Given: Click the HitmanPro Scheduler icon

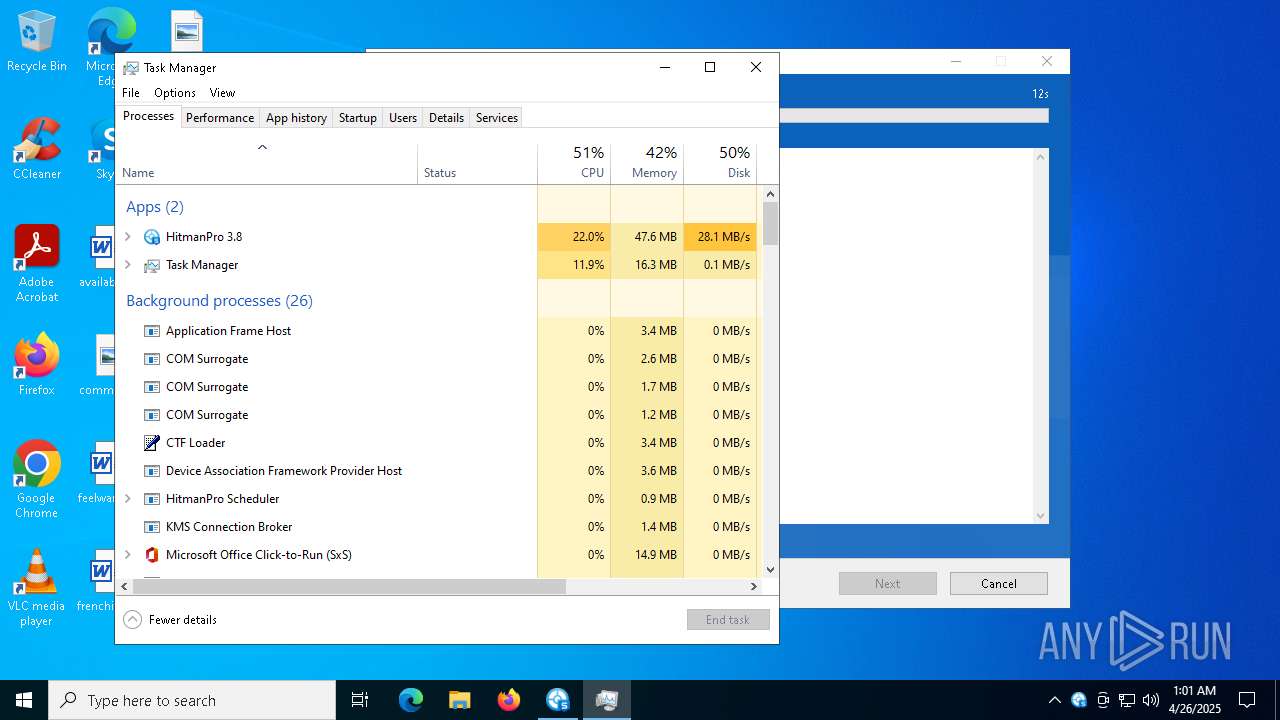Looking at the screenshot, I should (x=152, y=499).
